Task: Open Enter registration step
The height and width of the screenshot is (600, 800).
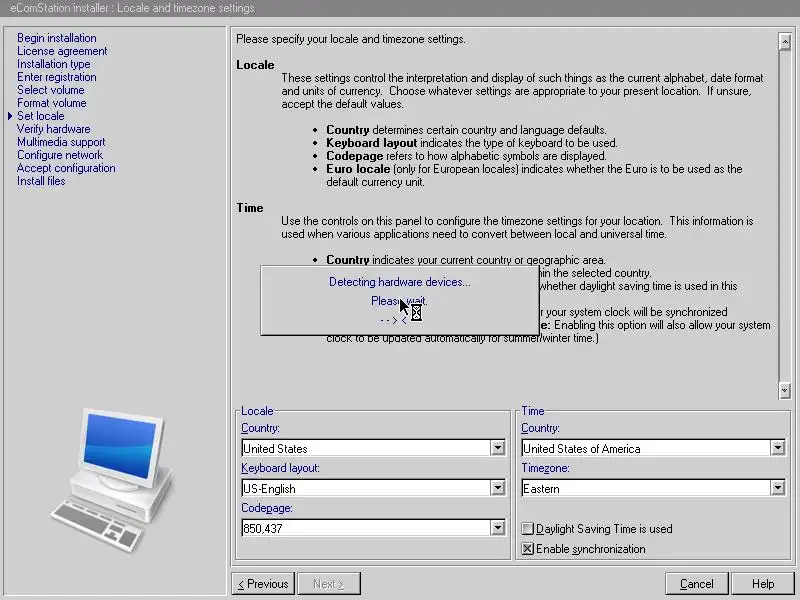Action: click(57, 77)
